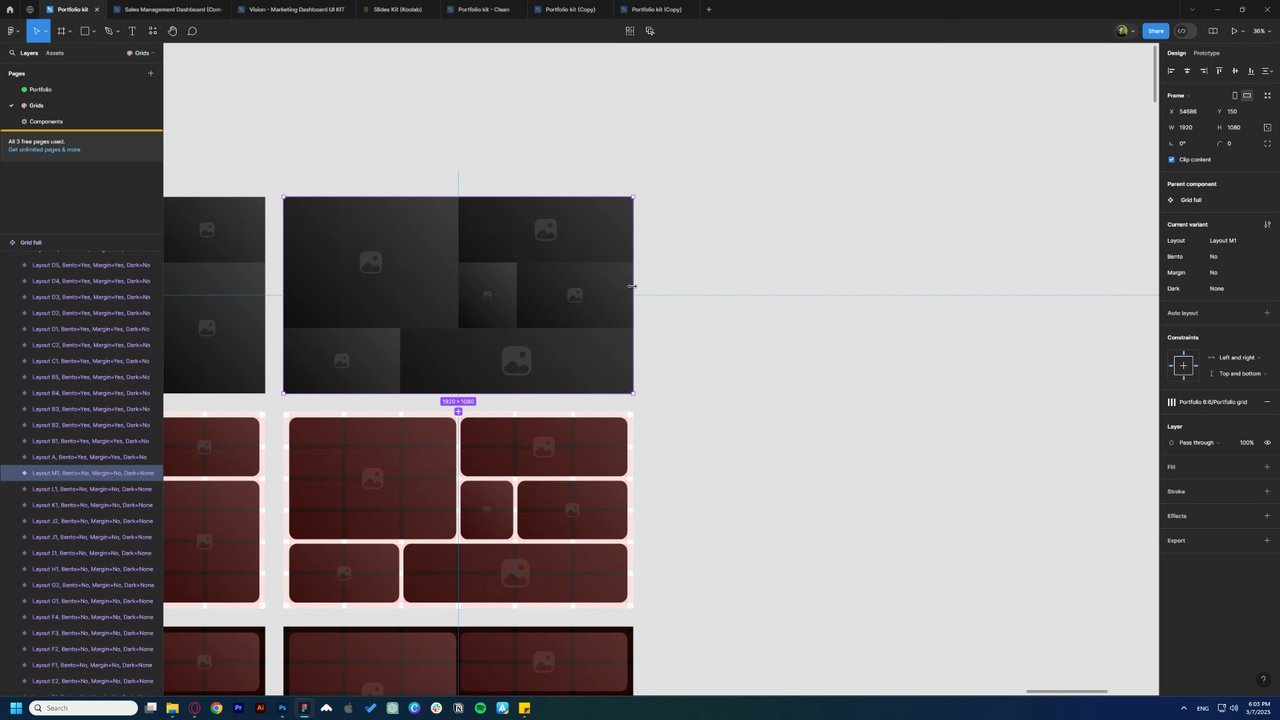The image size is (1280, 720).
Task: Click Get unlimited pages & more link
Action: pos(44,149)
